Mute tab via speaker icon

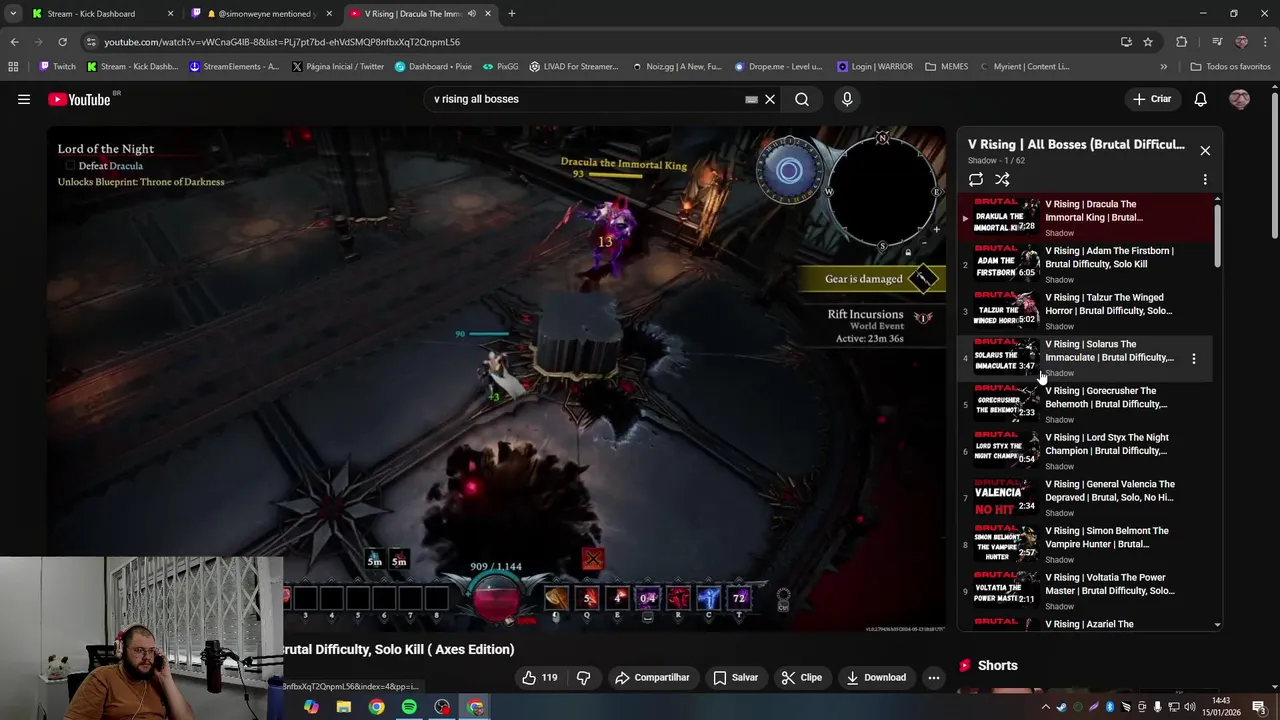[471, 14]
